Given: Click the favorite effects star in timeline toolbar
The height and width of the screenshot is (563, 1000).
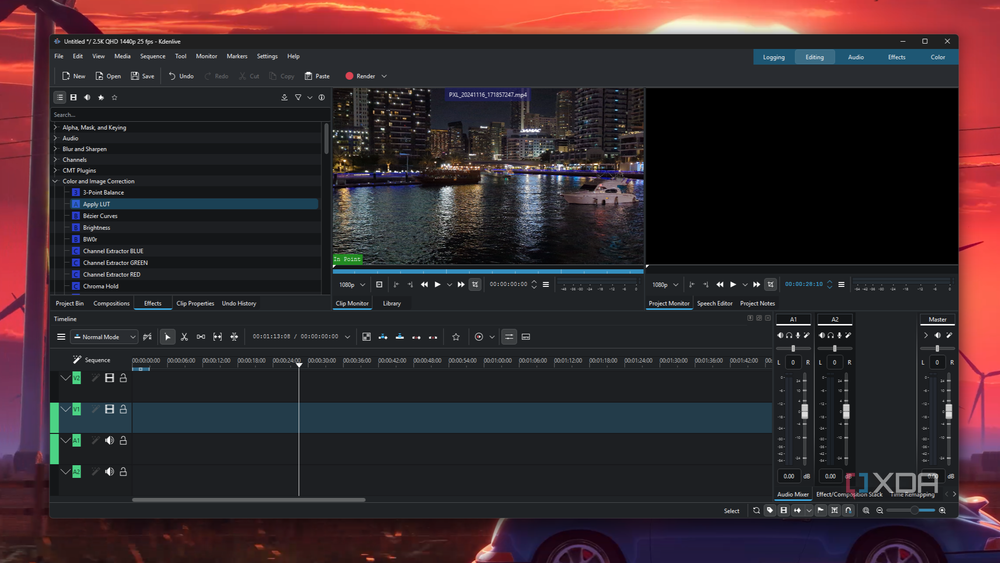Looking at the screenshot, I should (455, 337).
